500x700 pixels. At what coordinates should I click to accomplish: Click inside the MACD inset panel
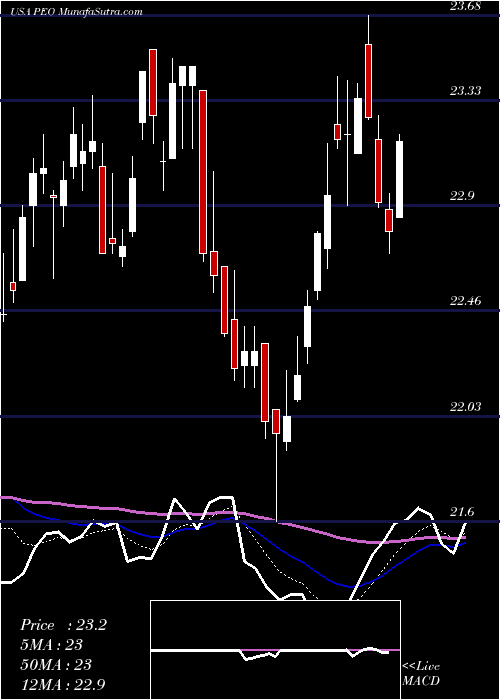(275, 650)
